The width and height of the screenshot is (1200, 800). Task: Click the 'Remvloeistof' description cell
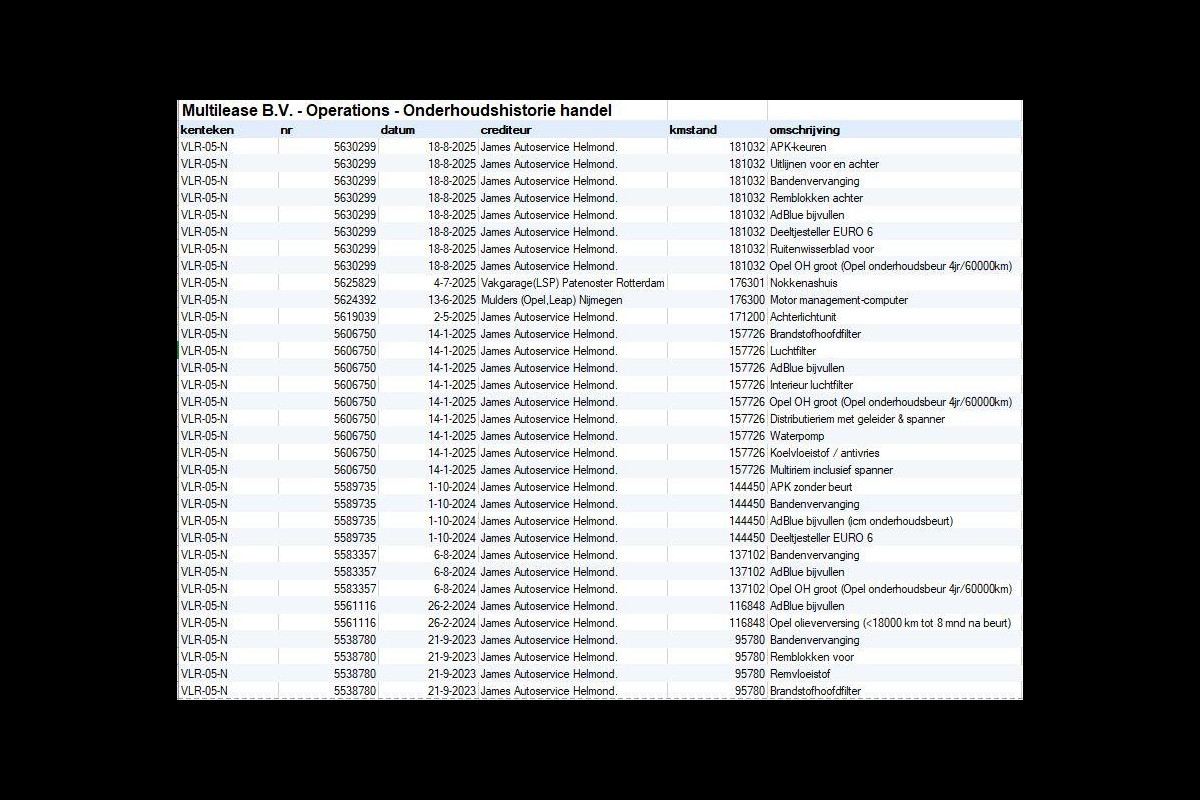pyautogui.click(x=800, y=674)
